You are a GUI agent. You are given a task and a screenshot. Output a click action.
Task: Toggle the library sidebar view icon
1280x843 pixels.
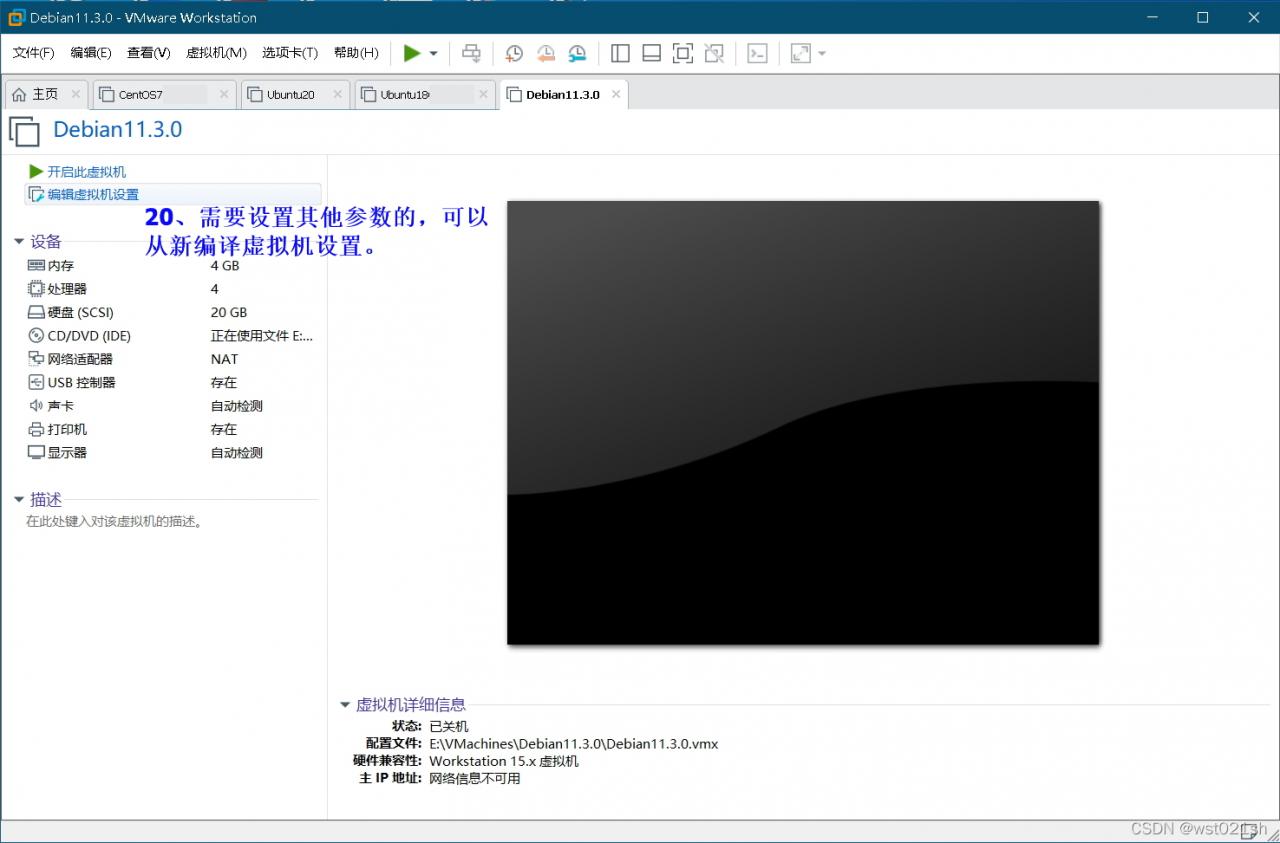(x=620, y=53)
